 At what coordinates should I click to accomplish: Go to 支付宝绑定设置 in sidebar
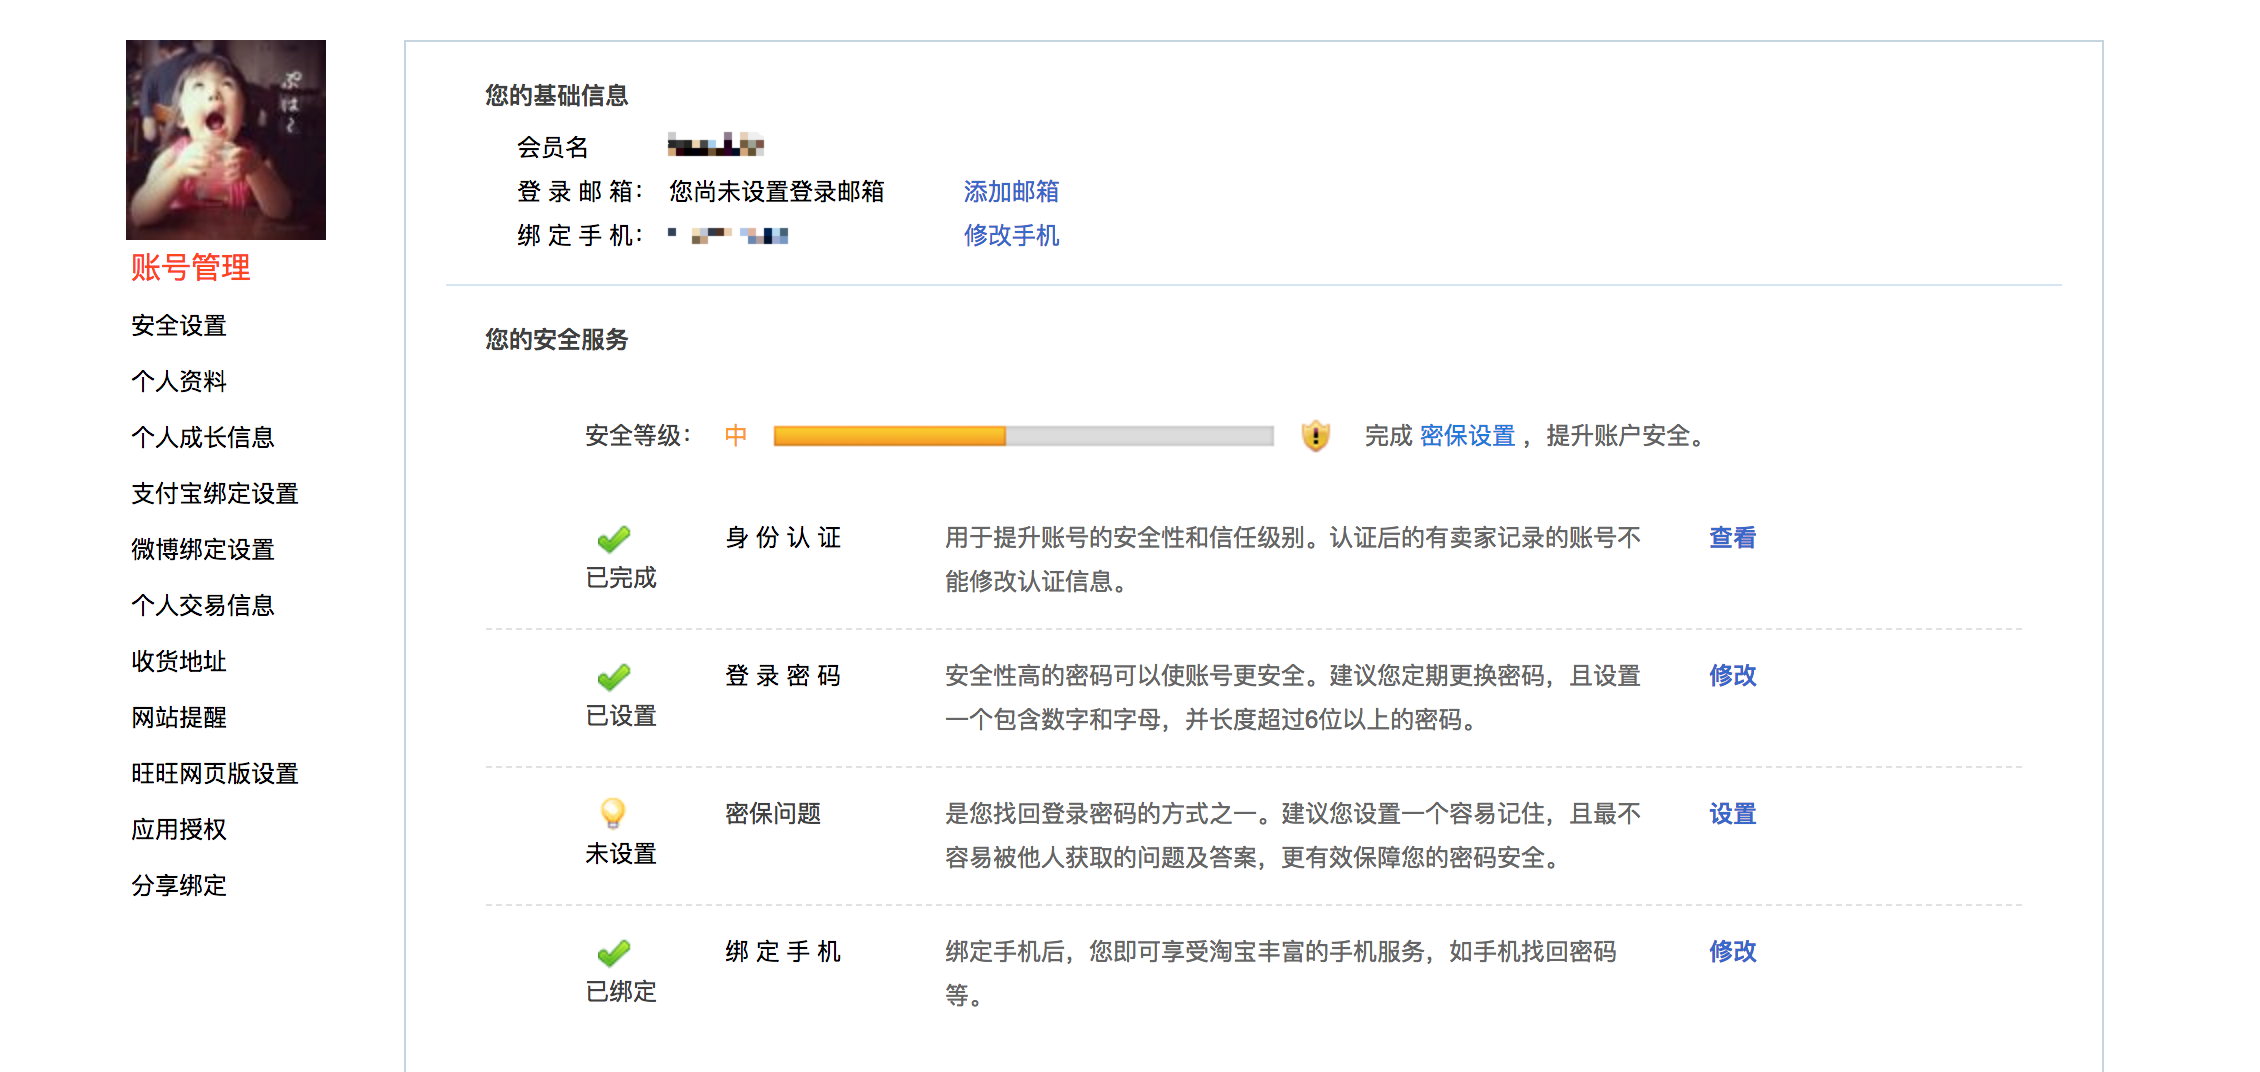(x=215, y=494)
